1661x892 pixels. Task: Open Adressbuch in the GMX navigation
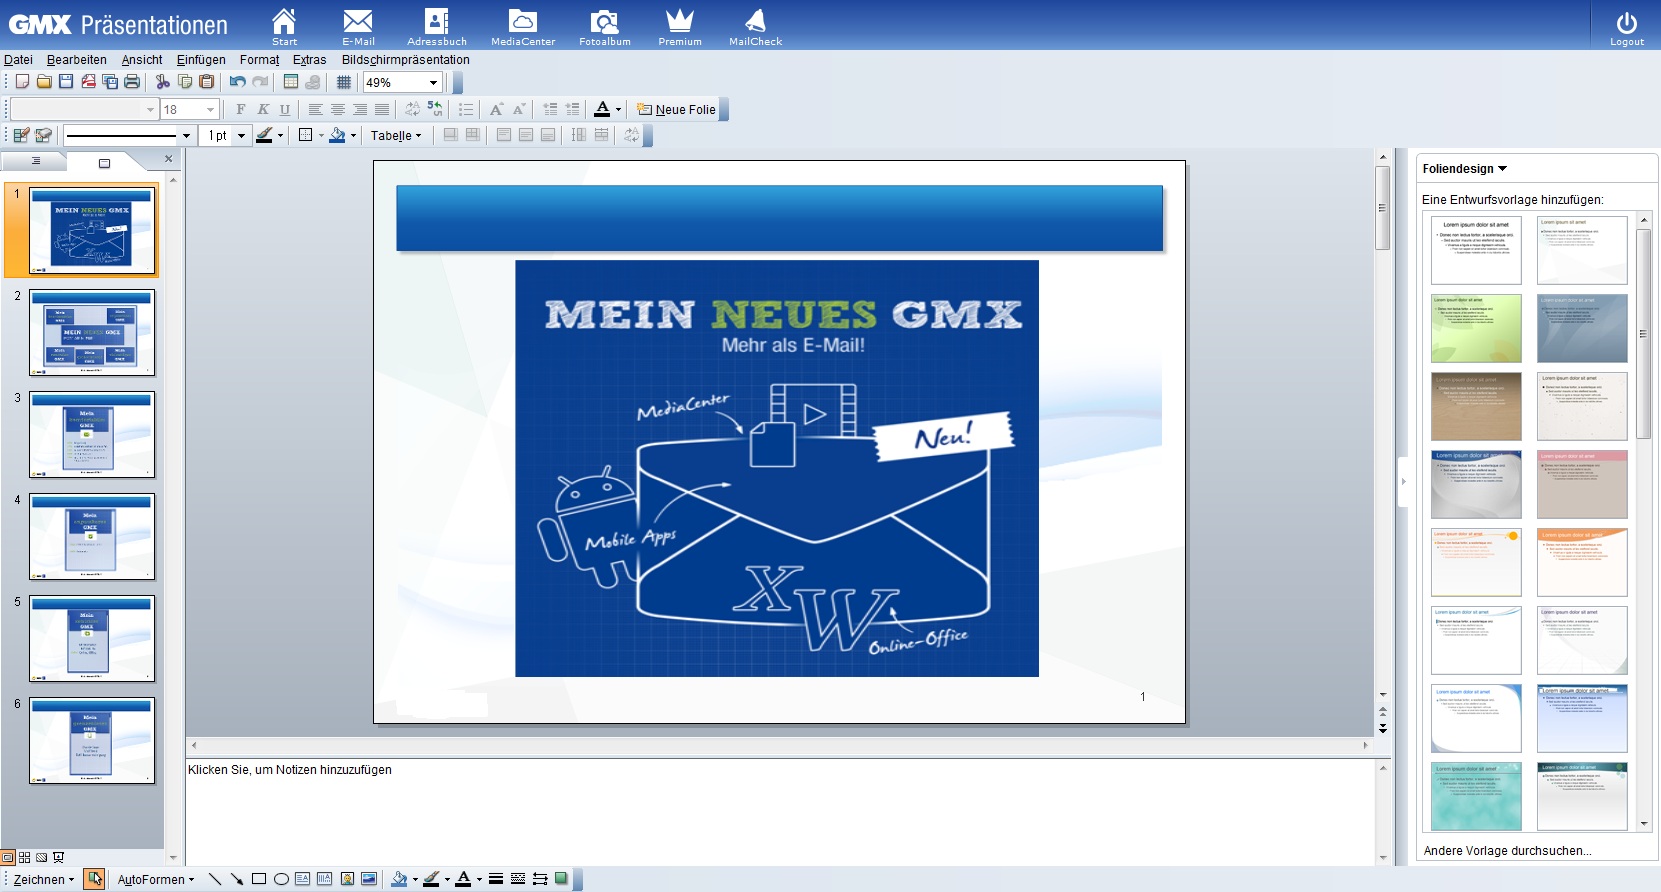coord(437,27)
